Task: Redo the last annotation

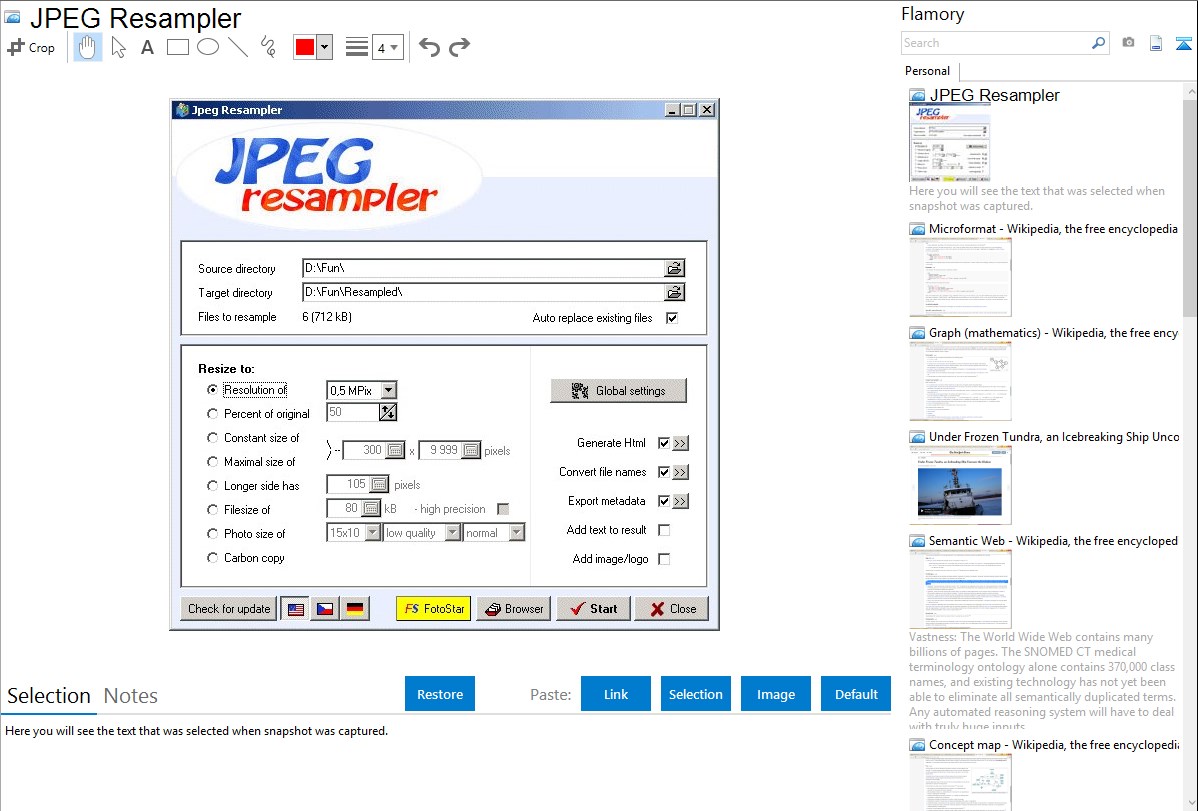Action: (x=459, y=47)
